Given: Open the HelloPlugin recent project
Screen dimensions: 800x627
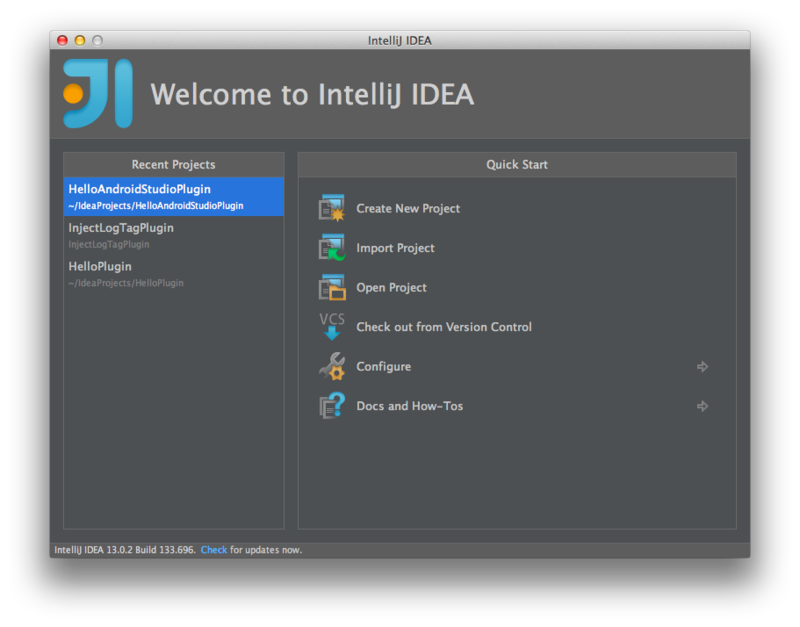Looking at the screenshot, I should coord(173,274).
